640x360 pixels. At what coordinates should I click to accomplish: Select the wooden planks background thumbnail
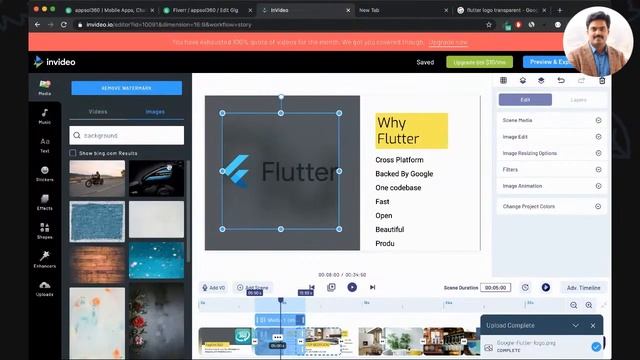coord(97,265)
